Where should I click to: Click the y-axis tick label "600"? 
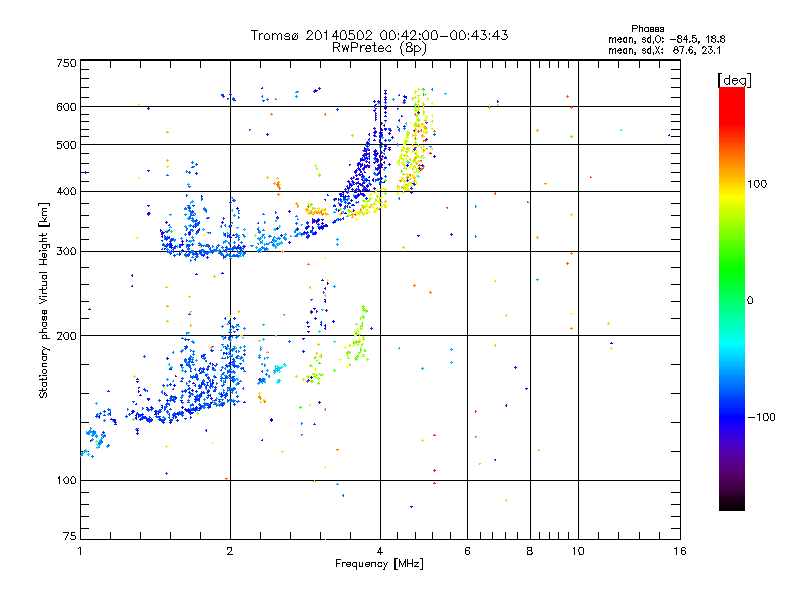tap(66, 107)
